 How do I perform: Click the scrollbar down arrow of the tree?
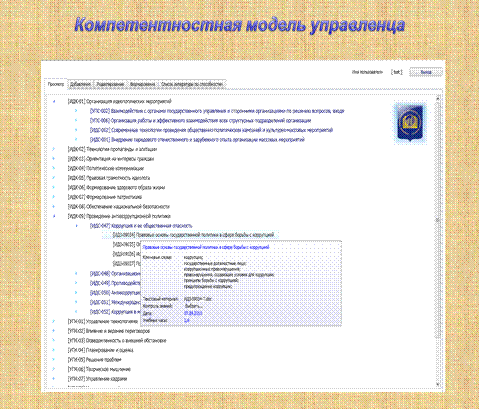click(x=438, y=384)
